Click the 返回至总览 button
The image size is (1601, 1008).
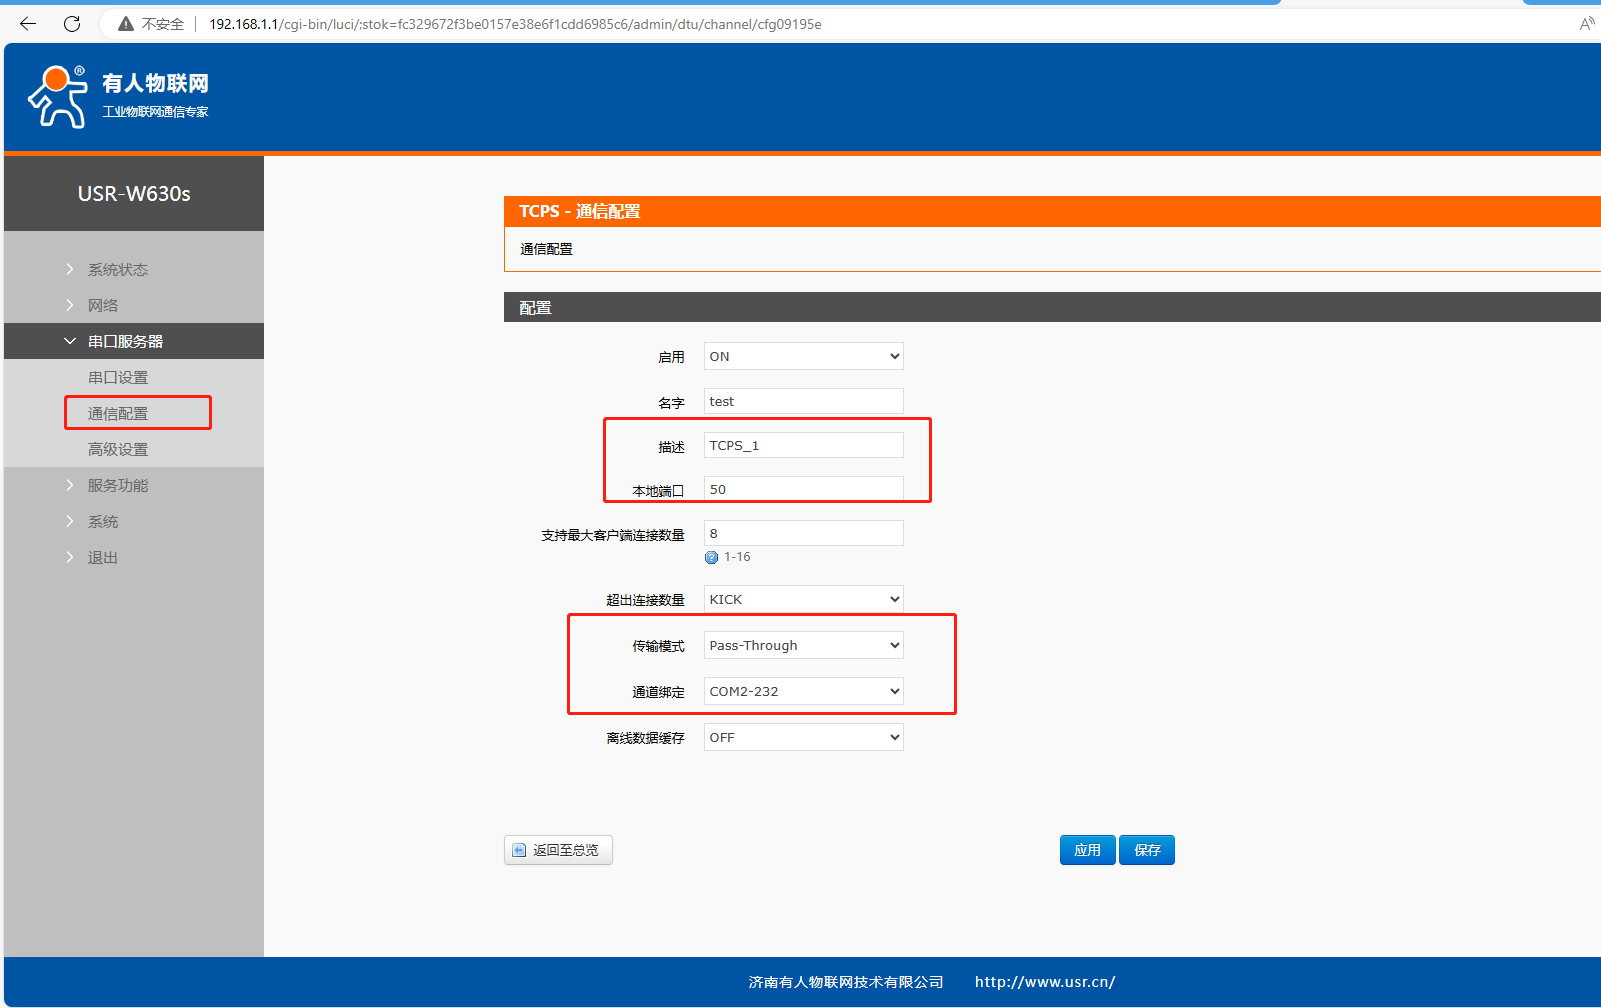point(558,851)
